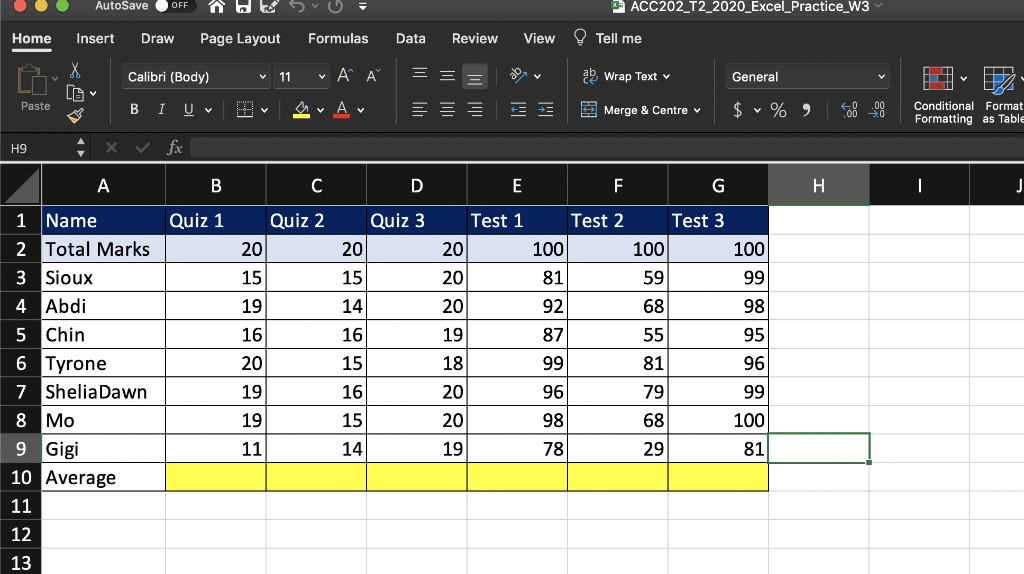Apply percent style
This screenshot has height=574, width=1024.
coord(778,110)
